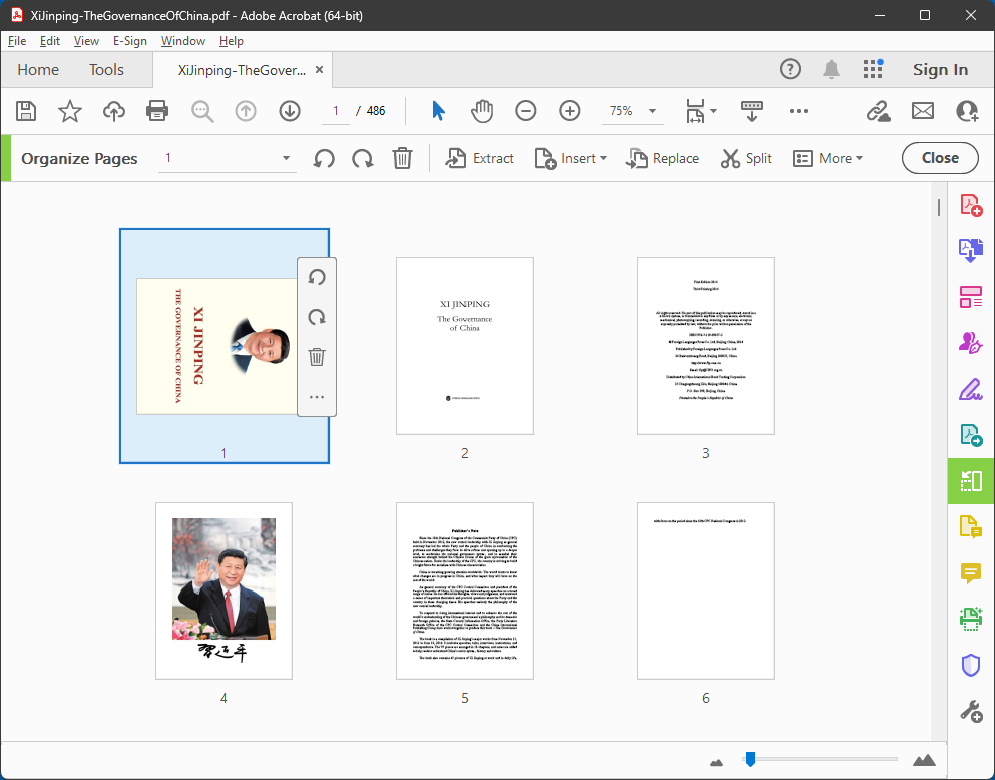Upload the file to cloud storage
This screenshot has height=780, width=995.
(x=114, y=111)
